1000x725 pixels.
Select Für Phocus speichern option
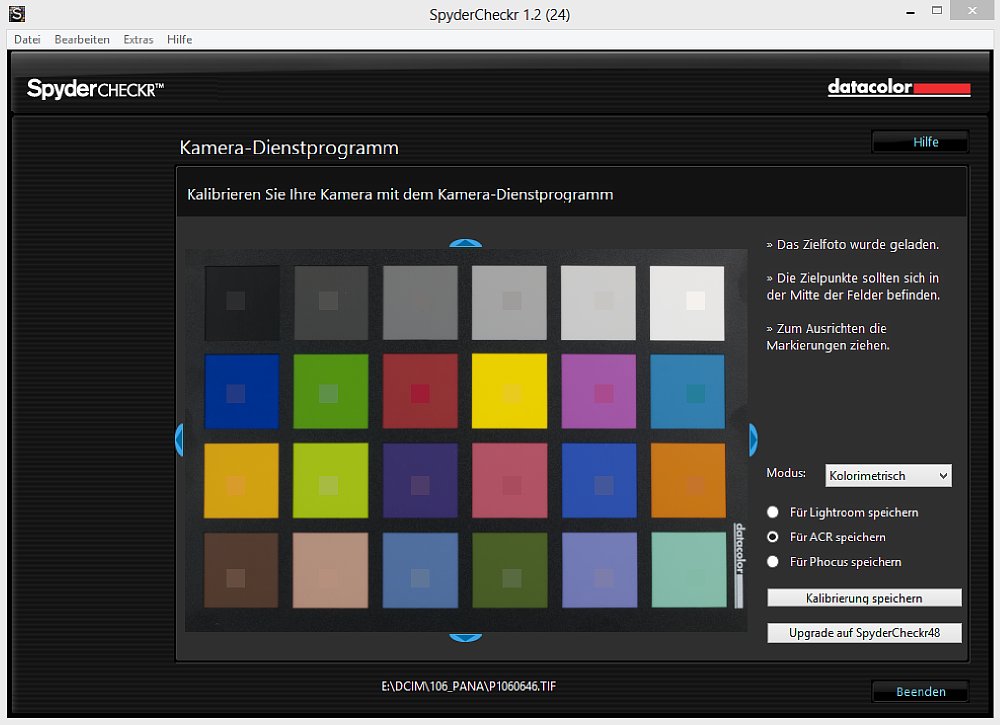click(x=773, y=562)
